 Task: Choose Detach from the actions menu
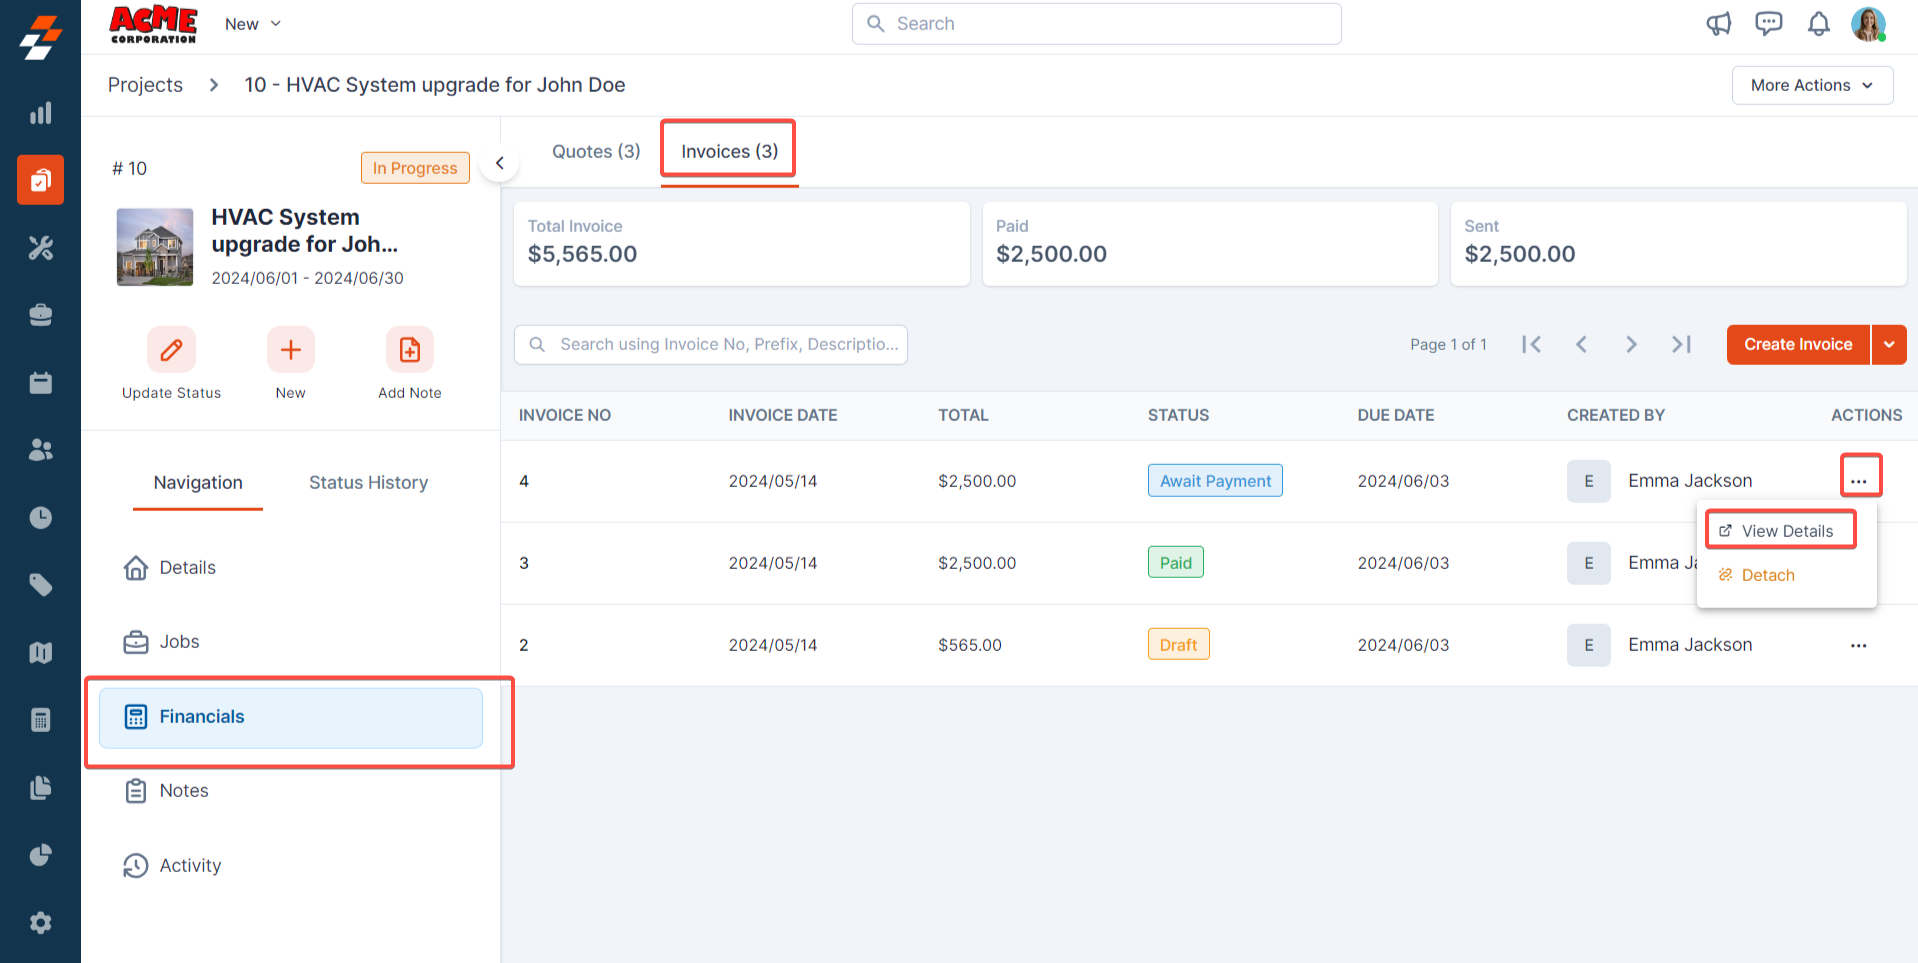tap(1767, 575)
